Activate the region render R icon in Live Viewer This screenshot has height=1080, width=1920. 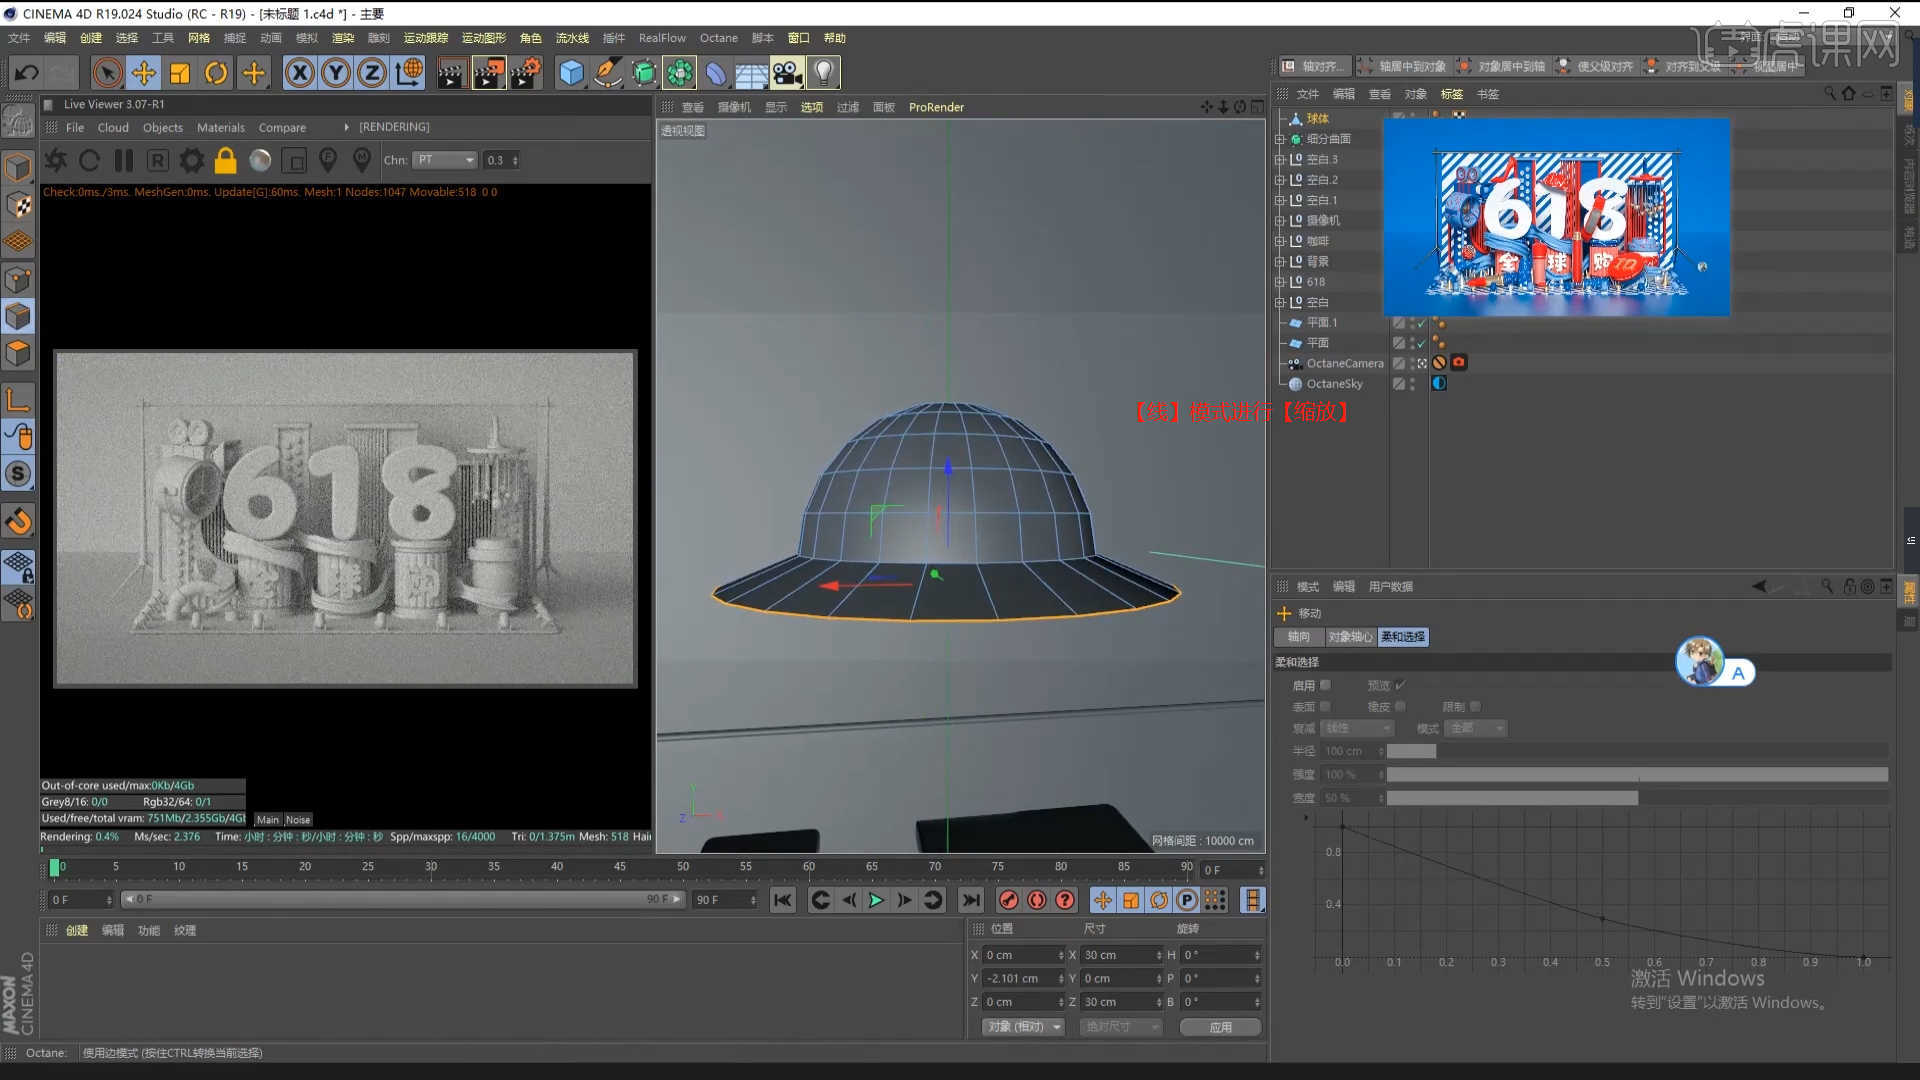157,160
